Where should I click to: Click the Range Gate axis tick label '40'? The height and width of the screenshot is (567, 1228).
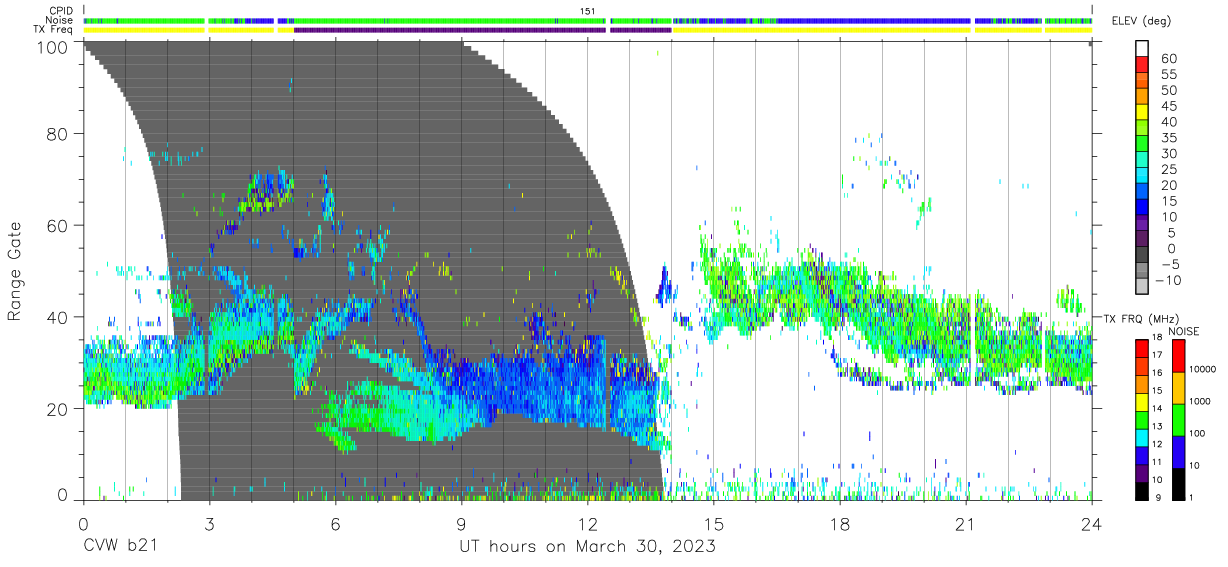tap(59, 317)
